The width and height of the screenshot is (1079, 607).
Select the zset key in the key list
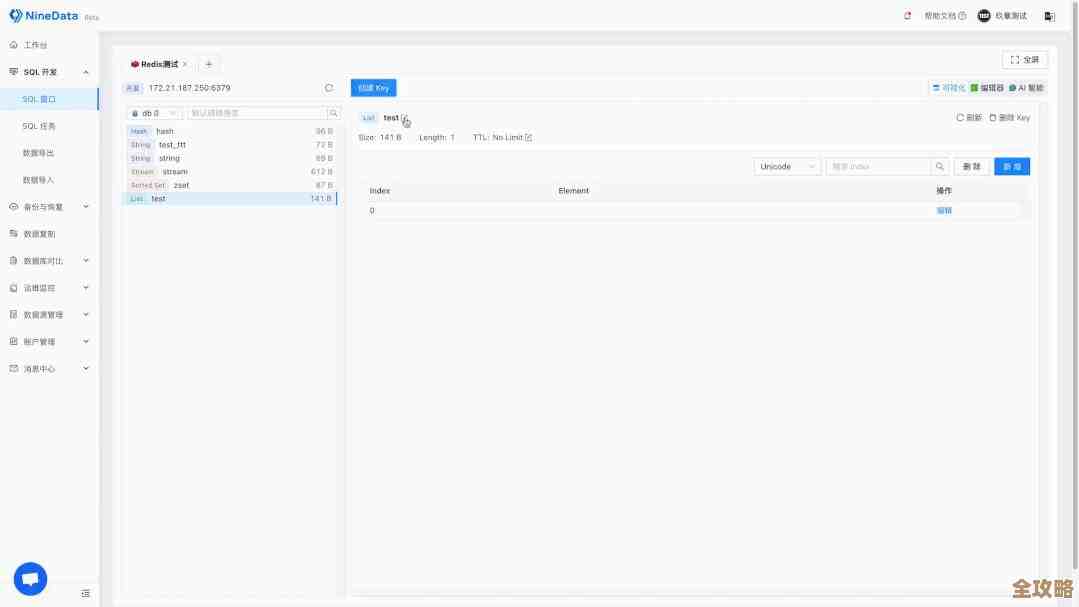pos(181,185)
